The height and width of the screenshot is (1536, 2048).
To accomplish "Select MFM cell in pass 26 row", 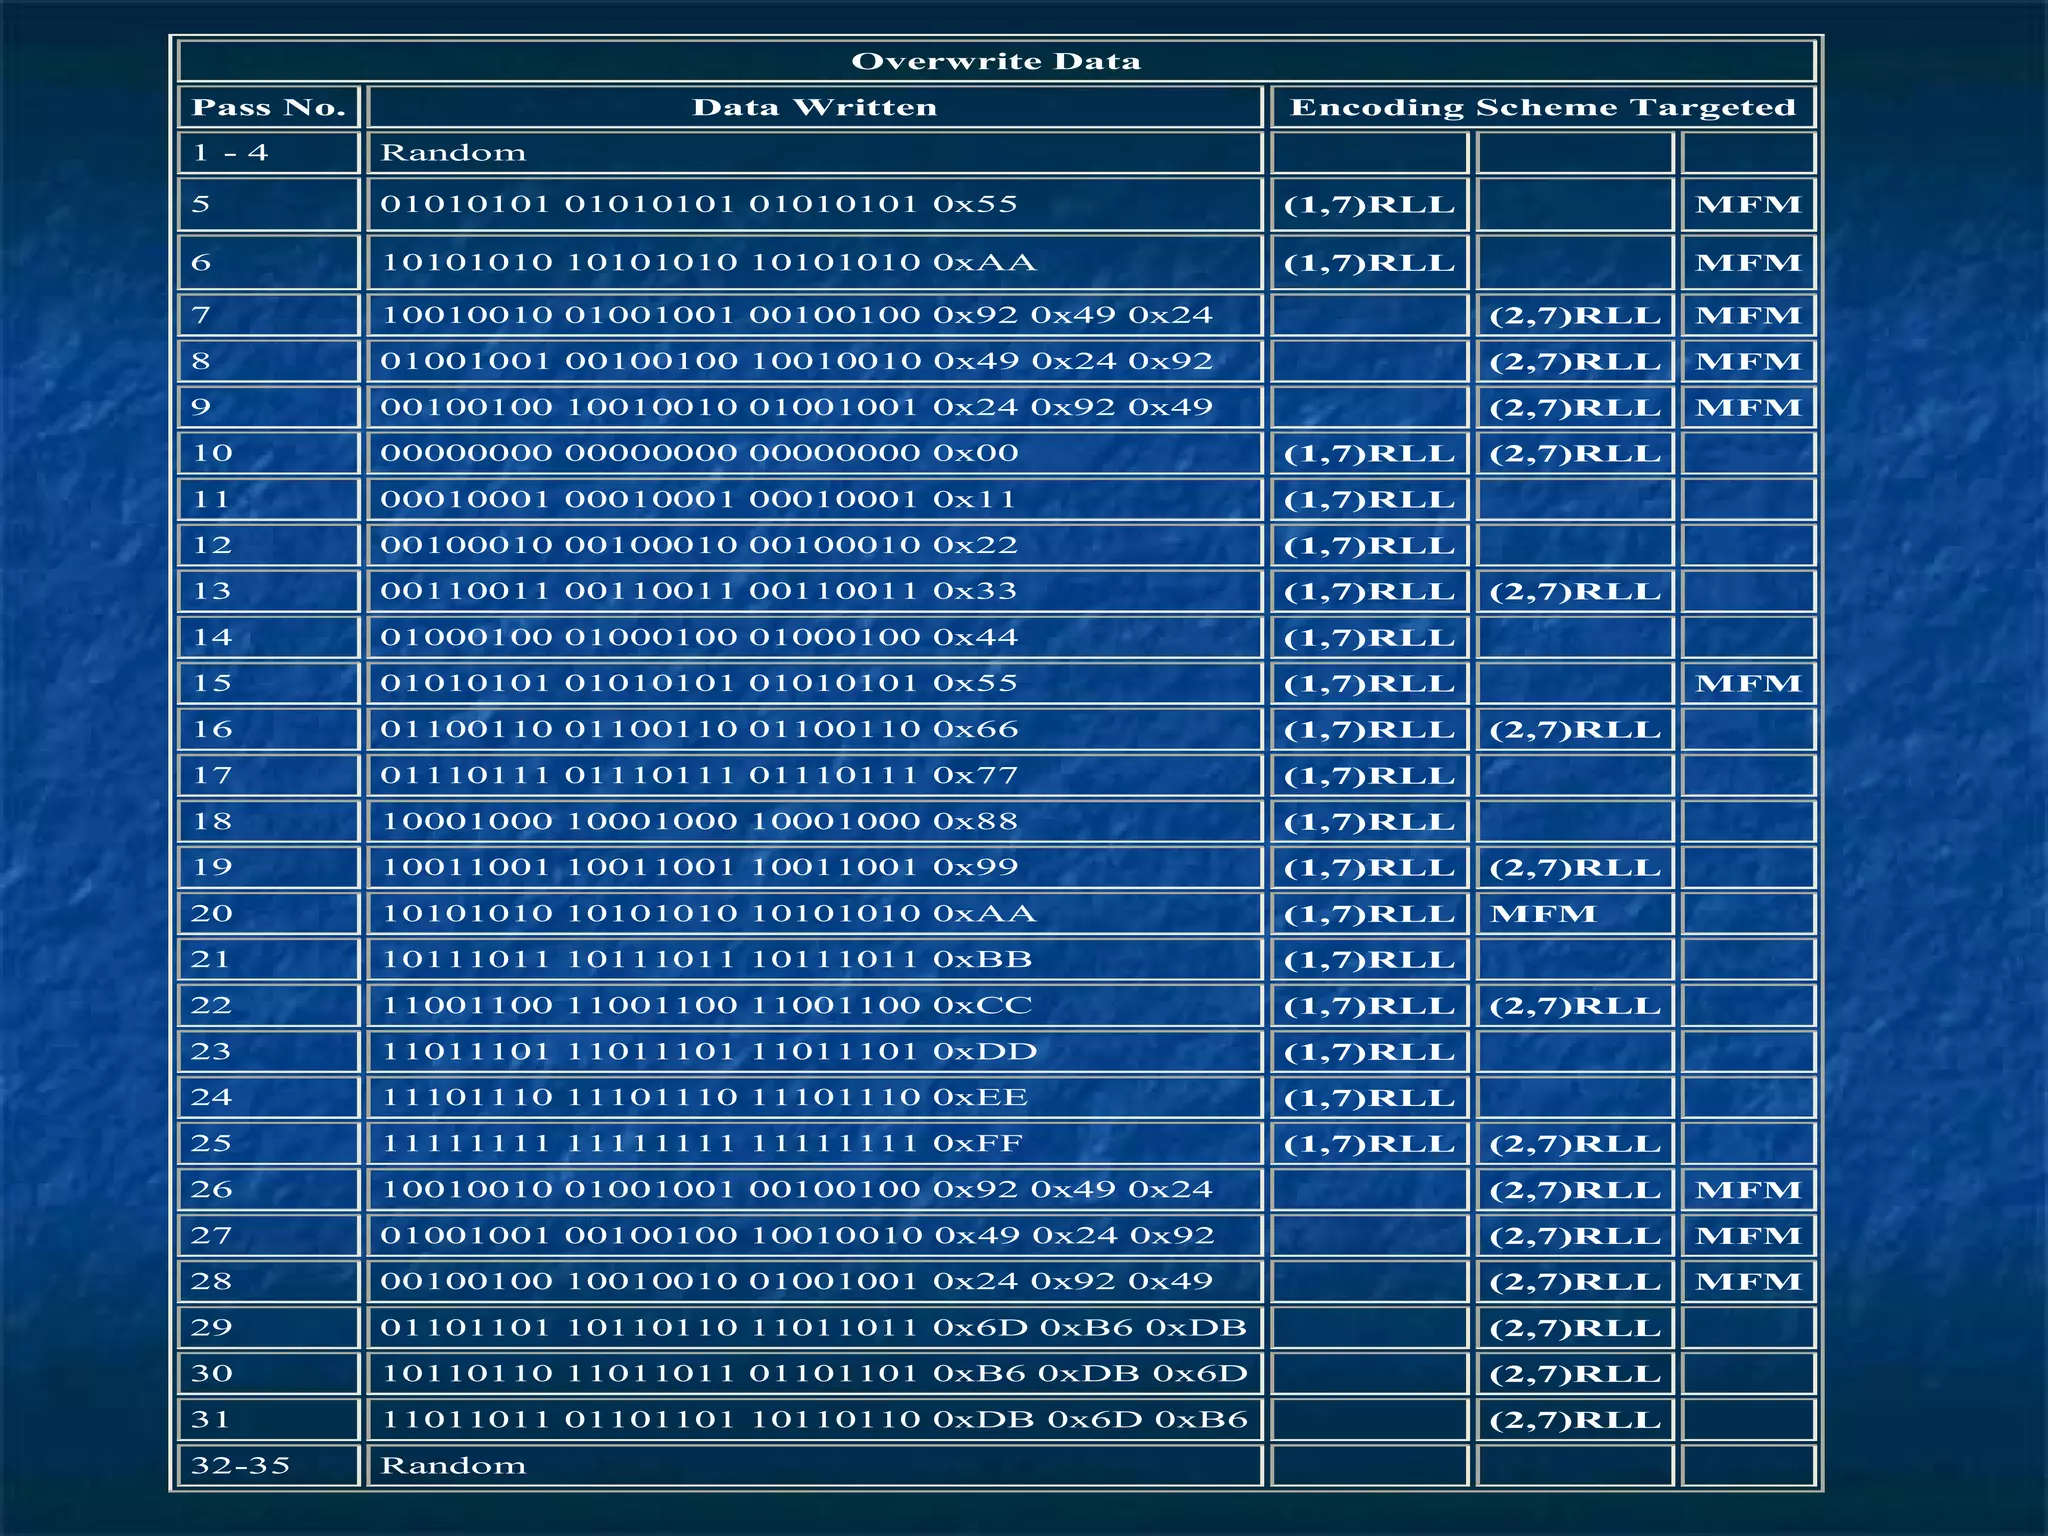I will pyautogui.click(x=1748, y=1189).
